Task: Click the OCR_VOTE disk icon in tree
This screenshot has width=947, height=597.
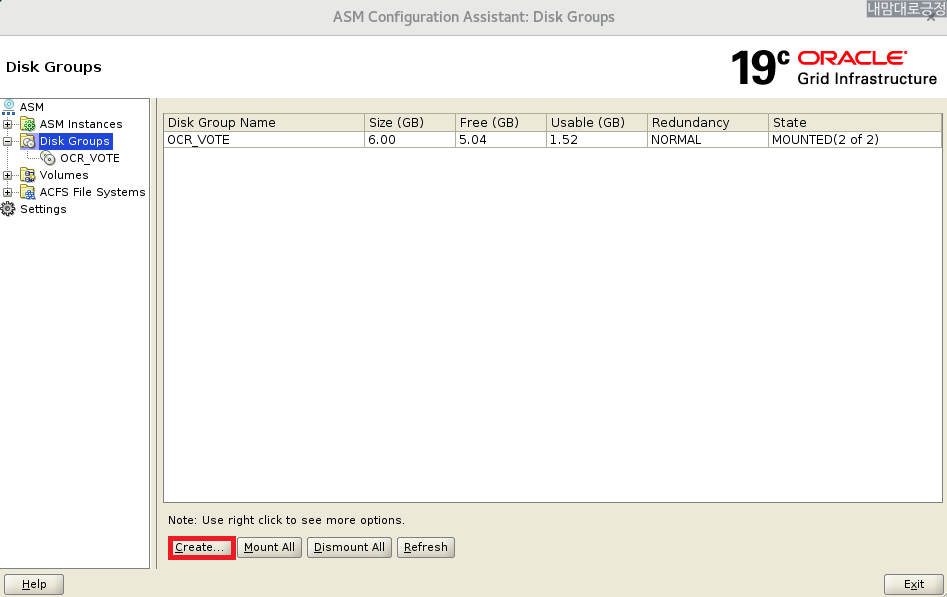Action: point(48,158)
